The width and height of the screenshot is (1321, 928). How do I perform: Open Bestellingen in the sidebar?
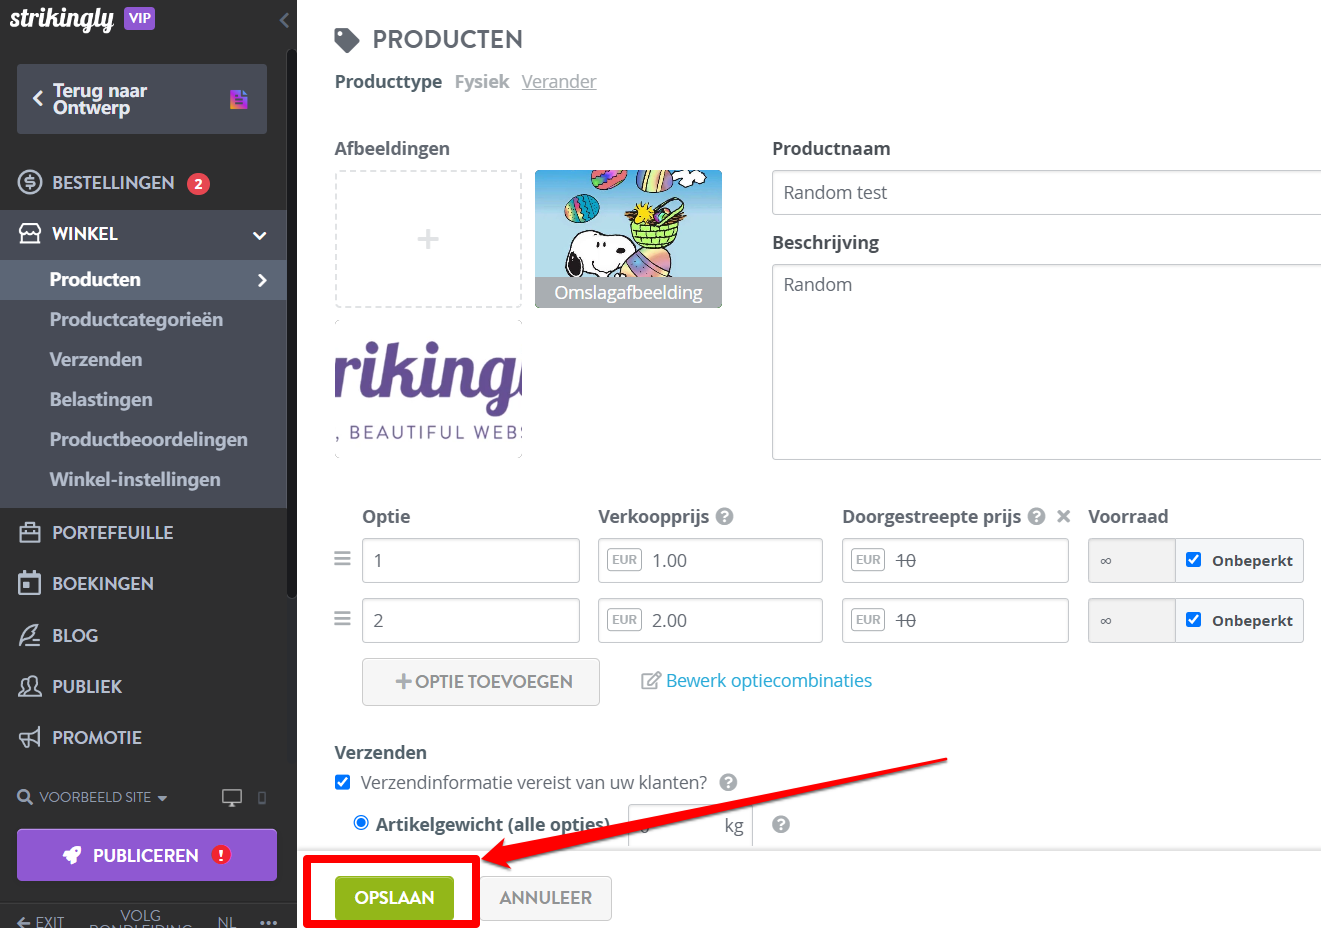[x=113, y=183]
